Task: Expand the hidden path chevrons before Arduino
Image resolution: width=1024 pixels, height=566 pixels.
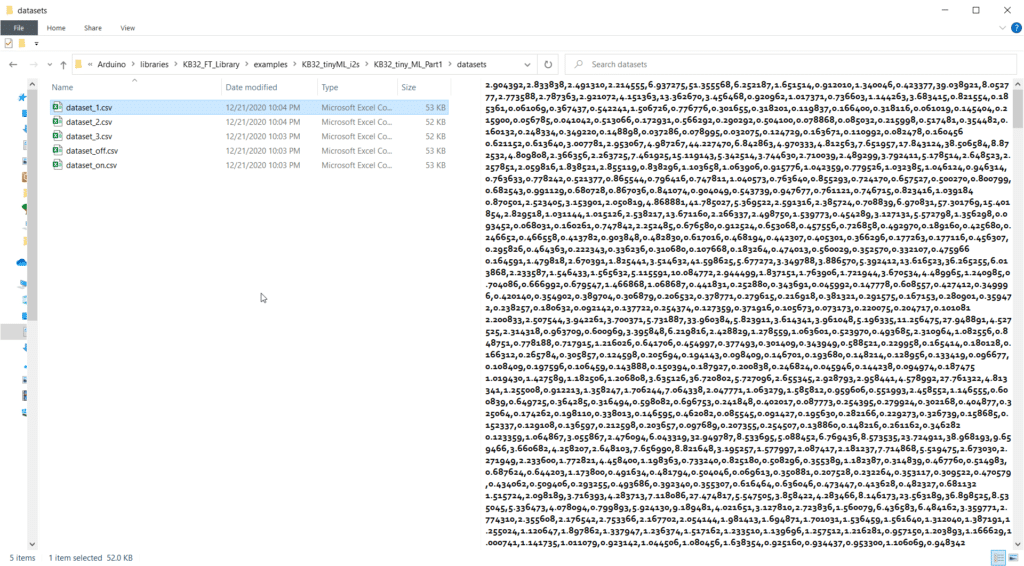Action: click(x=90, y=65)
